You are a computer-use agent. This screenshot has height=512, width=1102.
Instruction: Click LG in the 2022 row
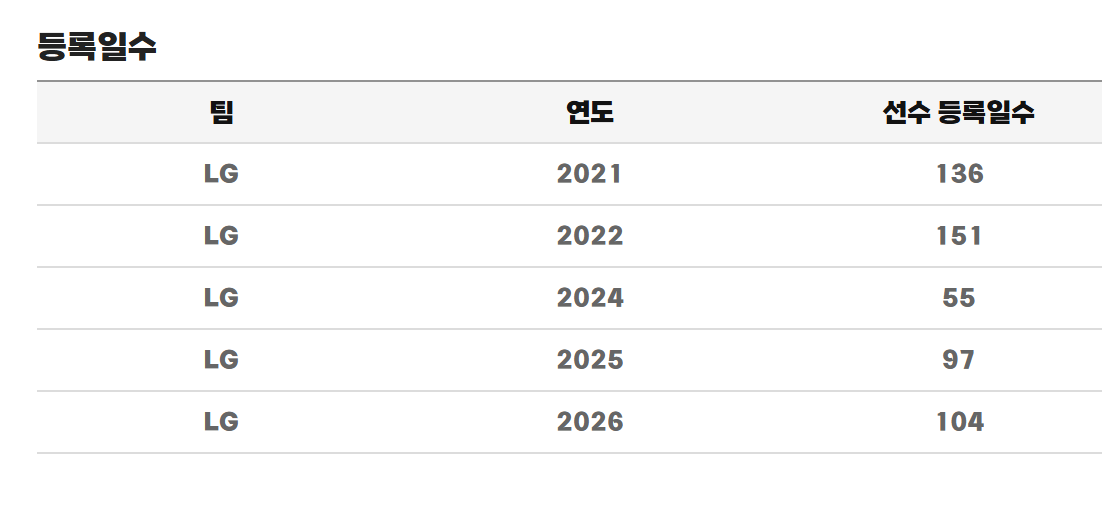[221, 236]
